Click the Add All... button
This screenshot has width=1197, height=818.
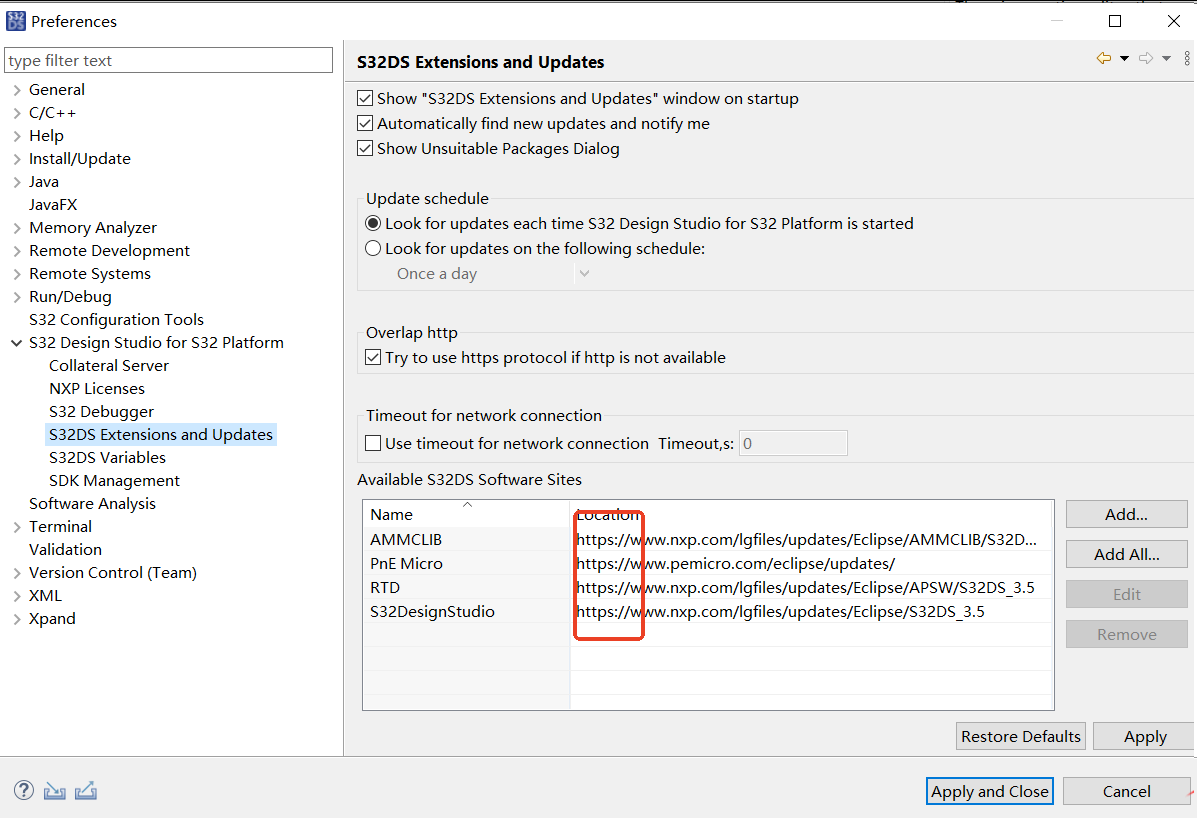pyautogui.click(x=1127, y=554)
